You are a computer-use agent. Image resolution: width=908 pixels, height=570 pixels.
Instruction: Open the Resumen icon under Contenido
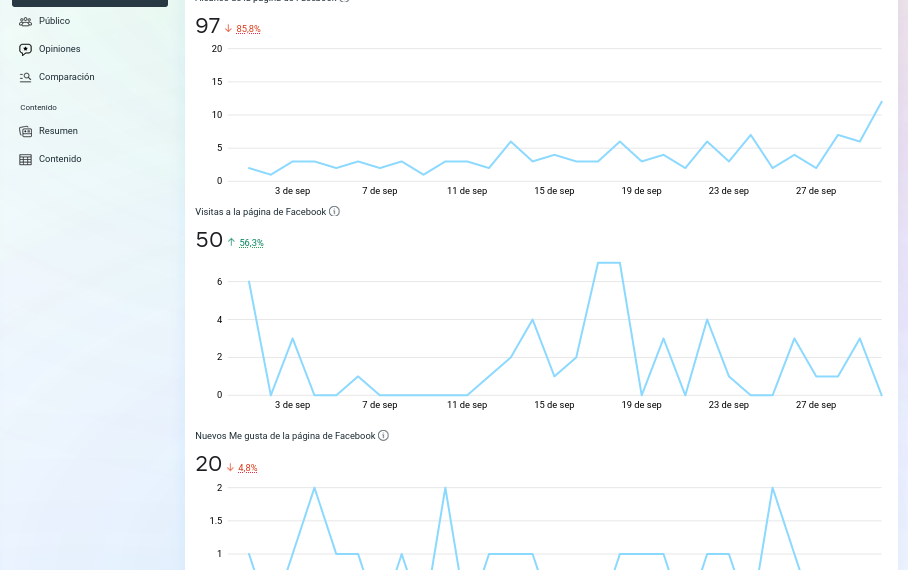pos(25,131)
